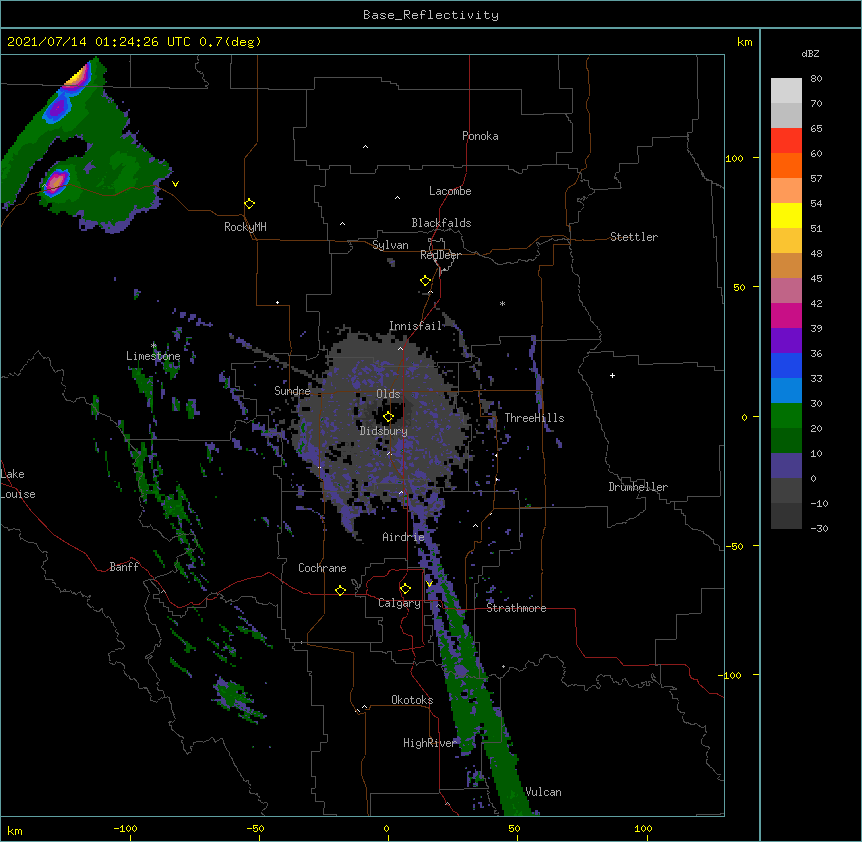Screen dimensions: 862x842
Task: Click the Innisfail label
Action: point(416,326)
